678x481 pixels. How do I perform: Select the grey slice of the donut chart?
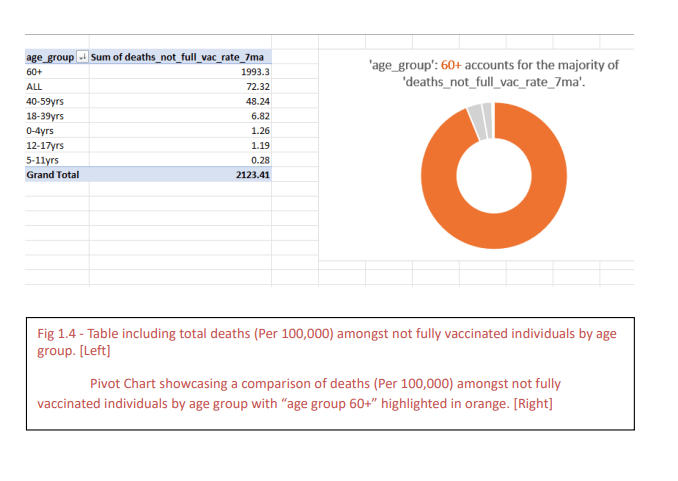click(x=479, y=120)
